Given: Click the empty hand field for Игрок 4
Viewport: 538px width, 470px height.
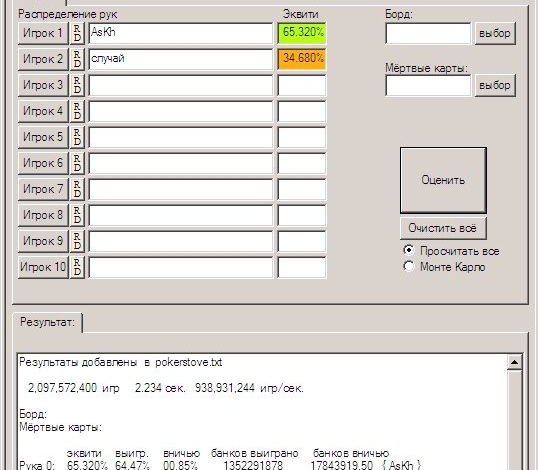Looking at the screenshot, I should [x=180, y=111].
